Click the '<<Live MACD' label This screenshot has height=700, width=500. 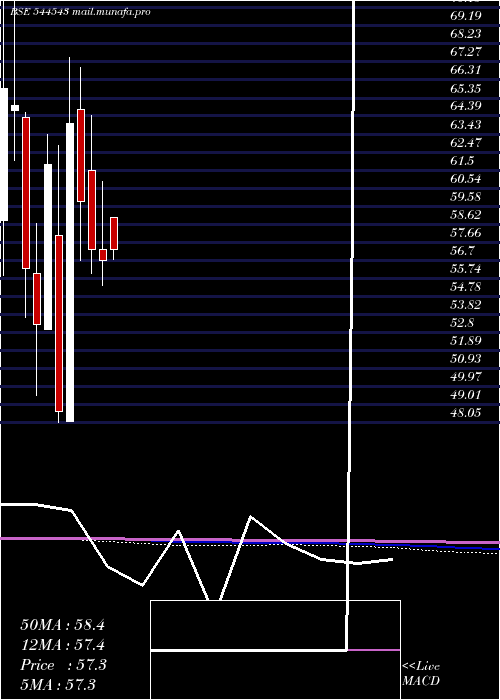(421, 674)
